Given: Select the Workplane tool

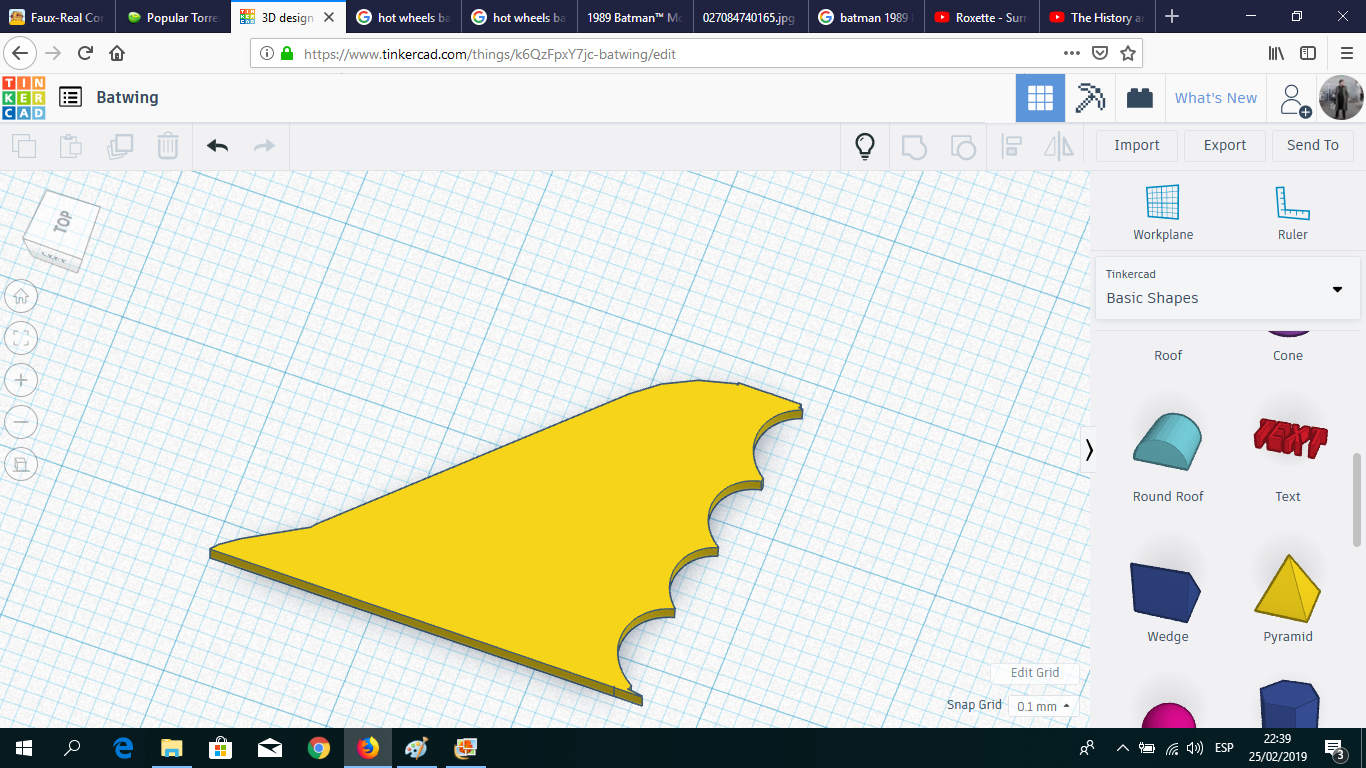Looking at the screenshot, I should click(x=1163, y=213).
